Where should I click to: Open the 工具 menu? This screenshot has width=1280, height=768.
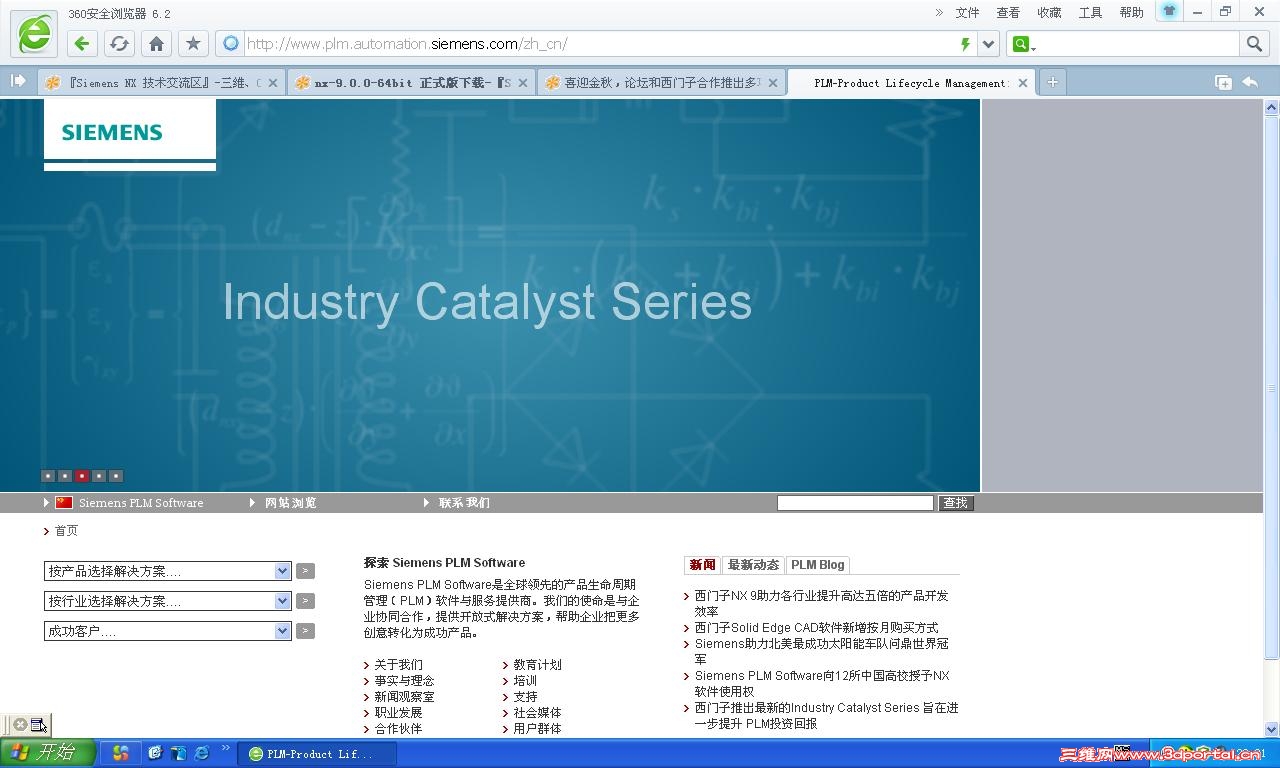pyautogui.click(x=1090, y=12)
